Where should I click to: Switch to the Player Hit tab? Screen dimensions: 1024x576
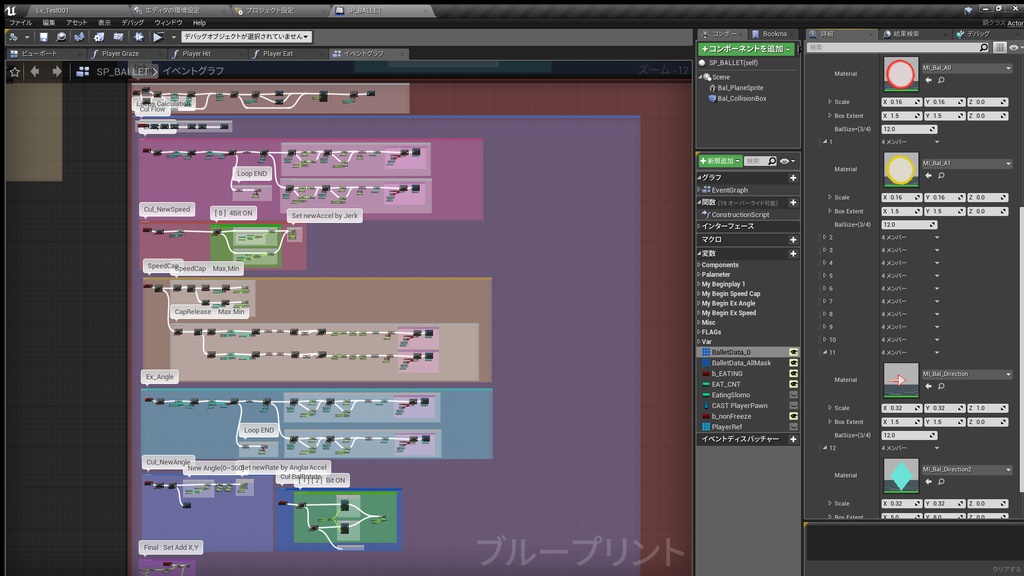pos(198,53)
